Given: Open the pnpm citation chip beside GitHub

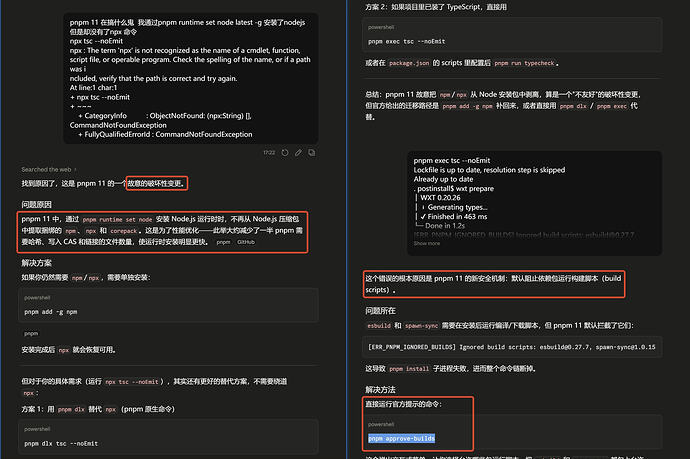Looking at the screenshot, I should click(223, 242).
